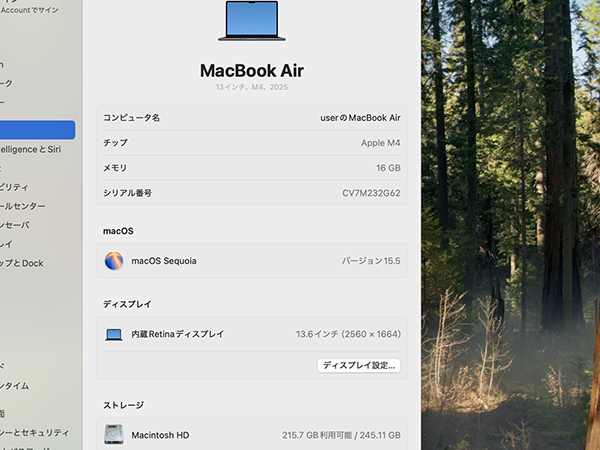Click the MacBook Air laptop illustration
The width and height of the screenshot is (600, 450).
point(252,21)
